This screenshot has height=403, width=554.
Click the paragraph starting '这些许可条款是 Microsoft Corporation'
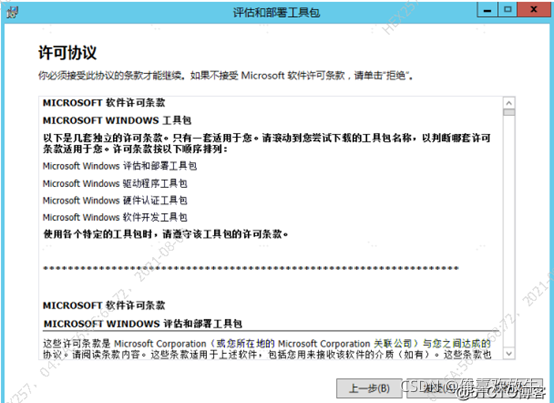(267, 349)
